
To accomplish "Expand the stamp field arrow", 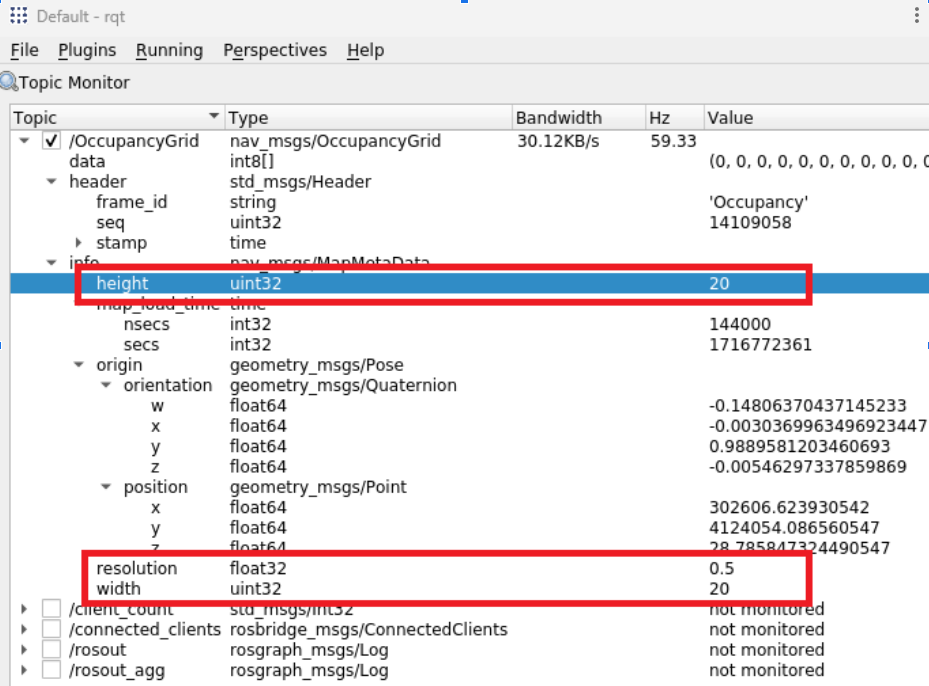I will tap(79, 243).
